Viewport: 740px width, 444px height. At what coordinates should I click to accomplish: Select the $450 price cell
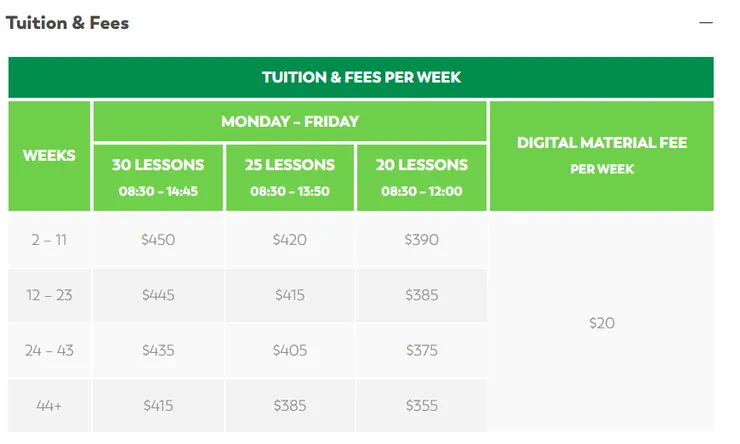(158, 240)
